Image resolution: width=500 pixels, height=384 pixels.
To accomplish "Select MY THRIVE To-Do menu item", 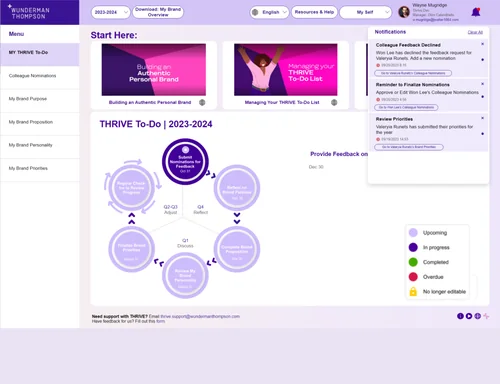I will coord(40,54).
